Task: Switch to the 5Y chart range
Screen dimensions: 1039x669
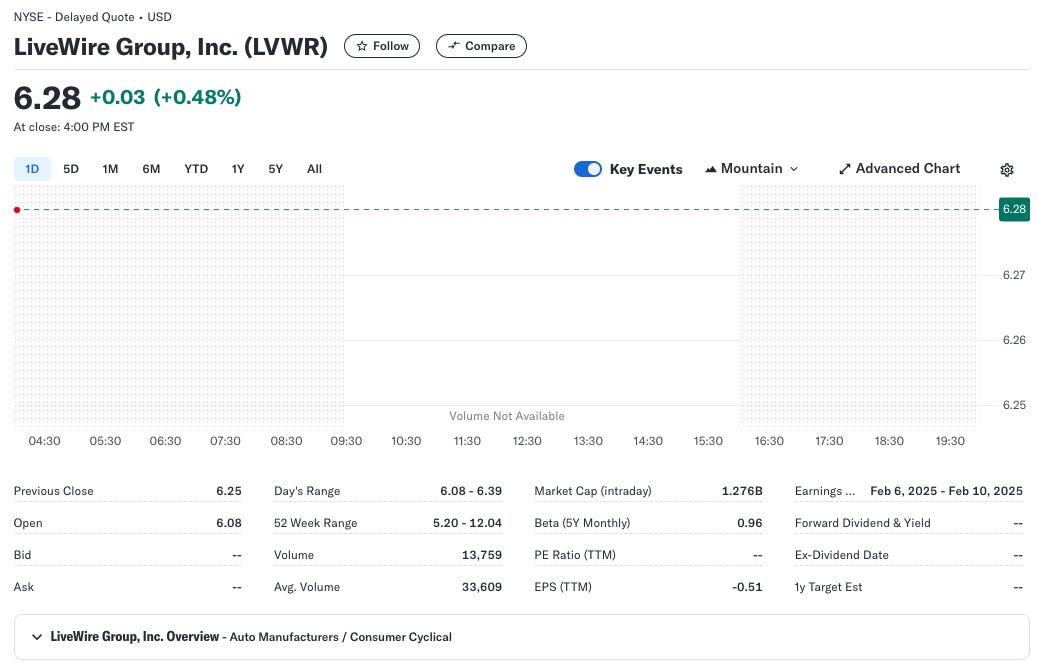Action: (276, 169)
